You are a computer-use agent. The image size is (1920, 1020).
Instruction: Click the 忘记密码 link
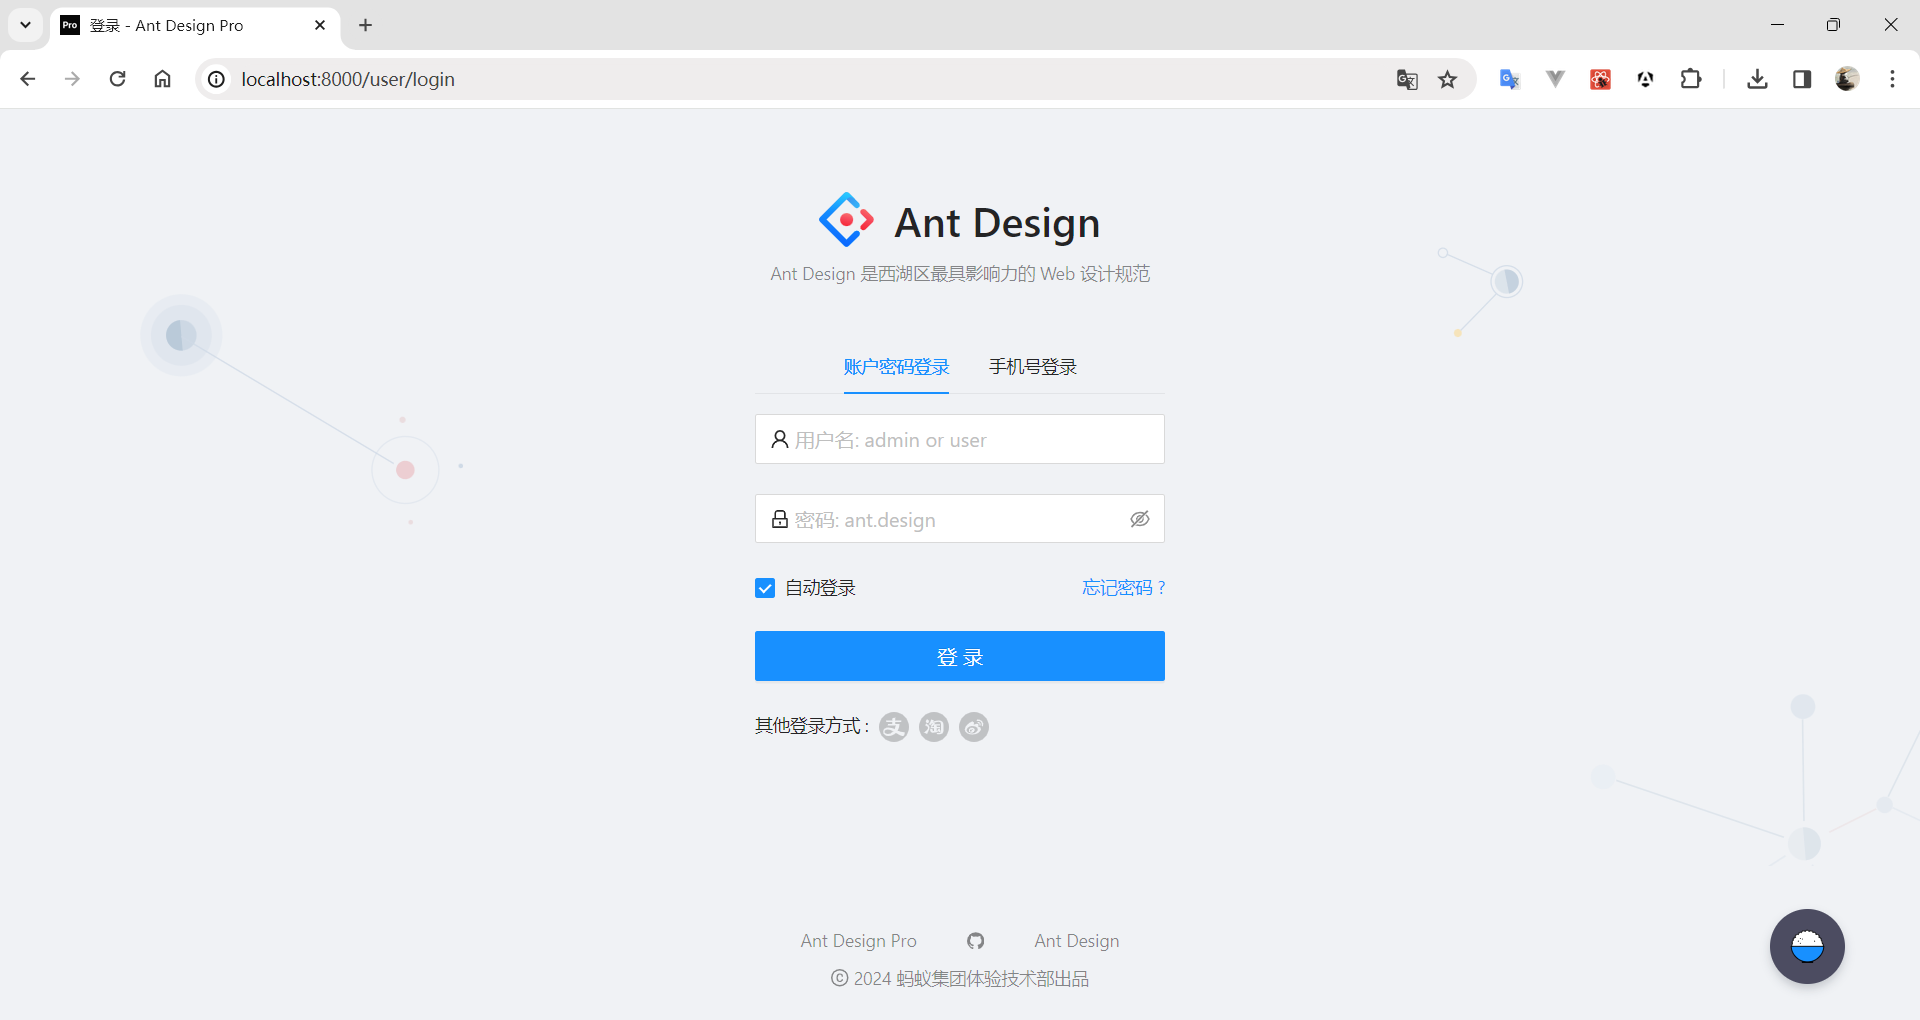pos(1123,588)
